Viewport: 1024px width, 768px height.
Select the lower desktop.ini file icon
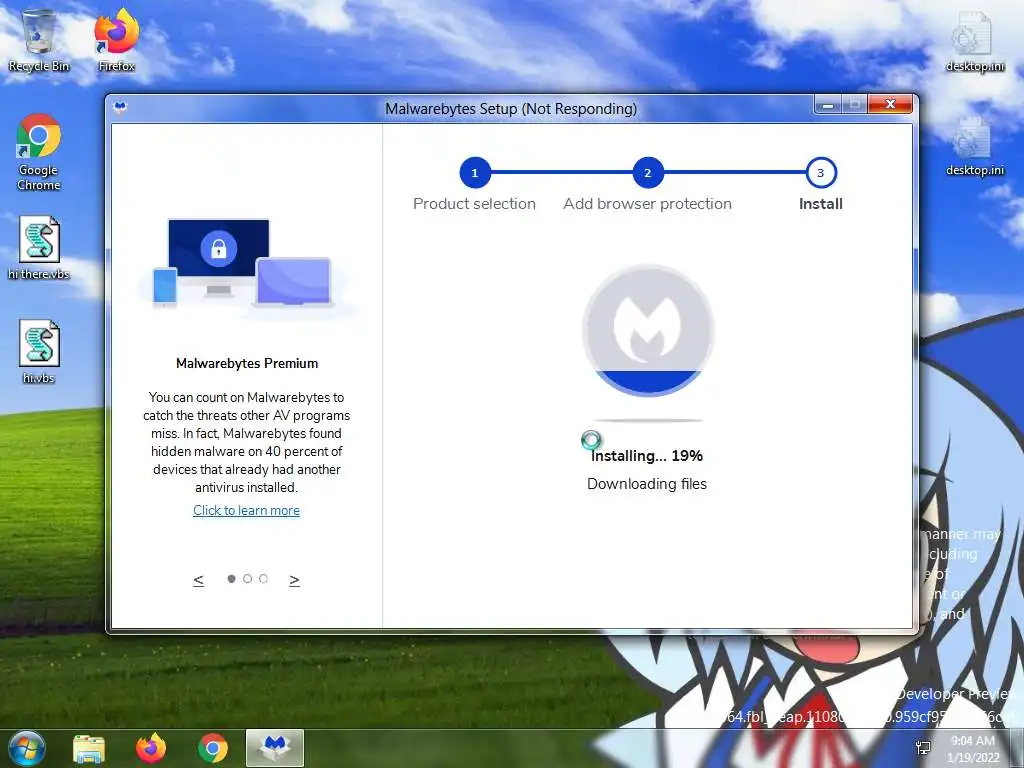(974, 146)
